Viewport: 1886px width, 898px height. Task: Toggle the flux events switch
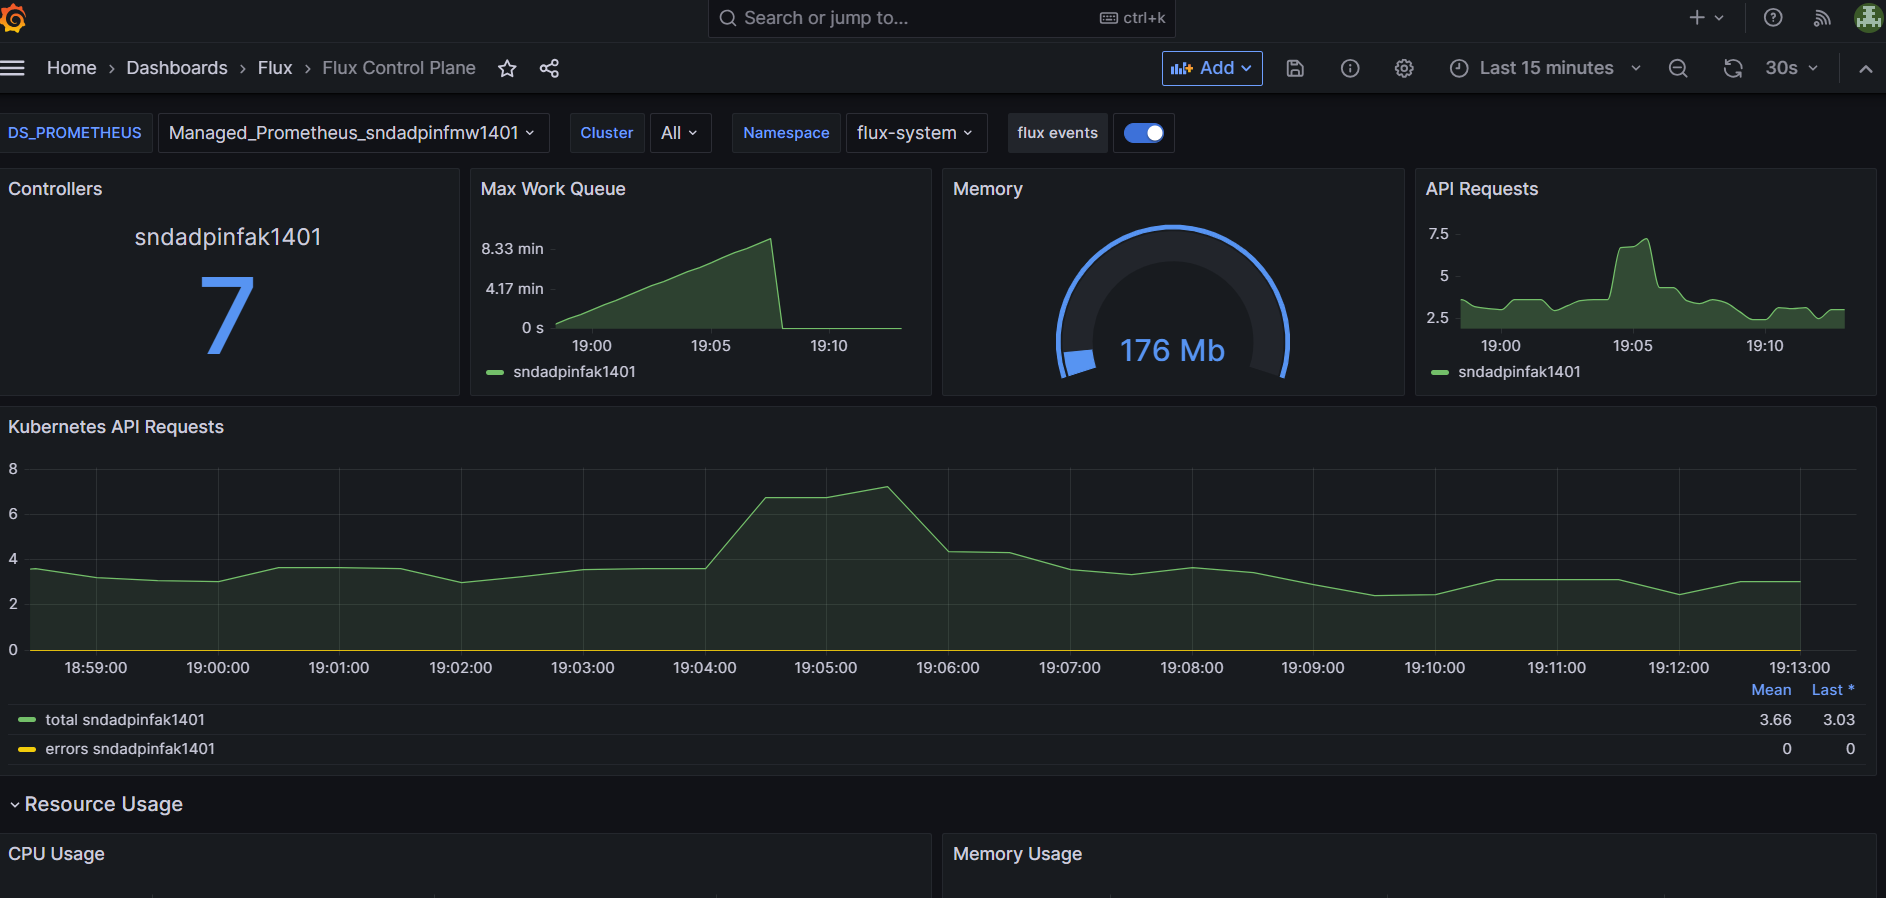1143,133
